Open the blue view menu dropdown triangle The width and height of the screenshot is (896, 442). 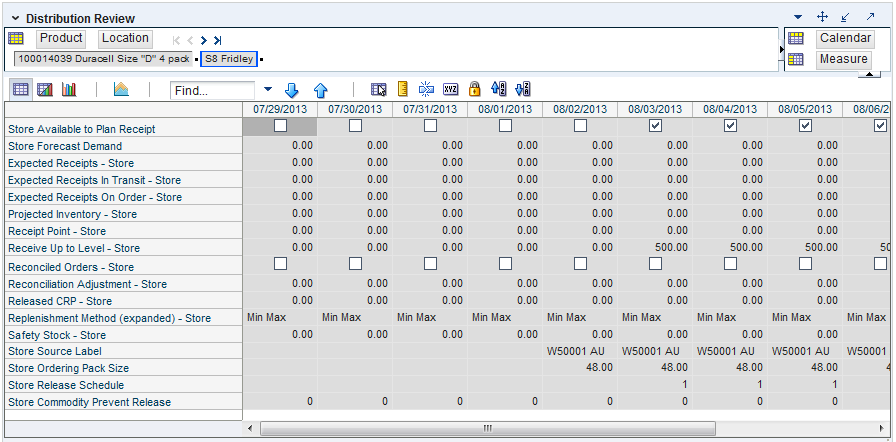click(798, 17)
